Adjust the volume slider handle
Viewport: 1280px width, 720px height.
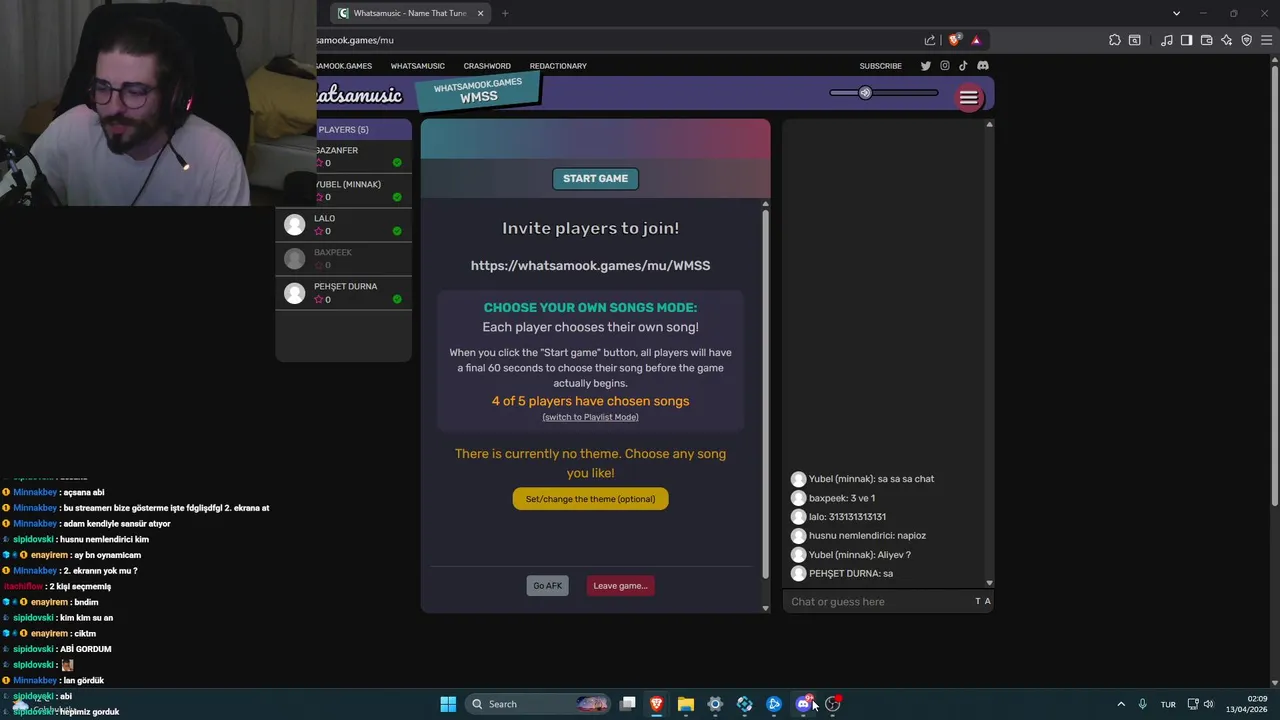865,93
